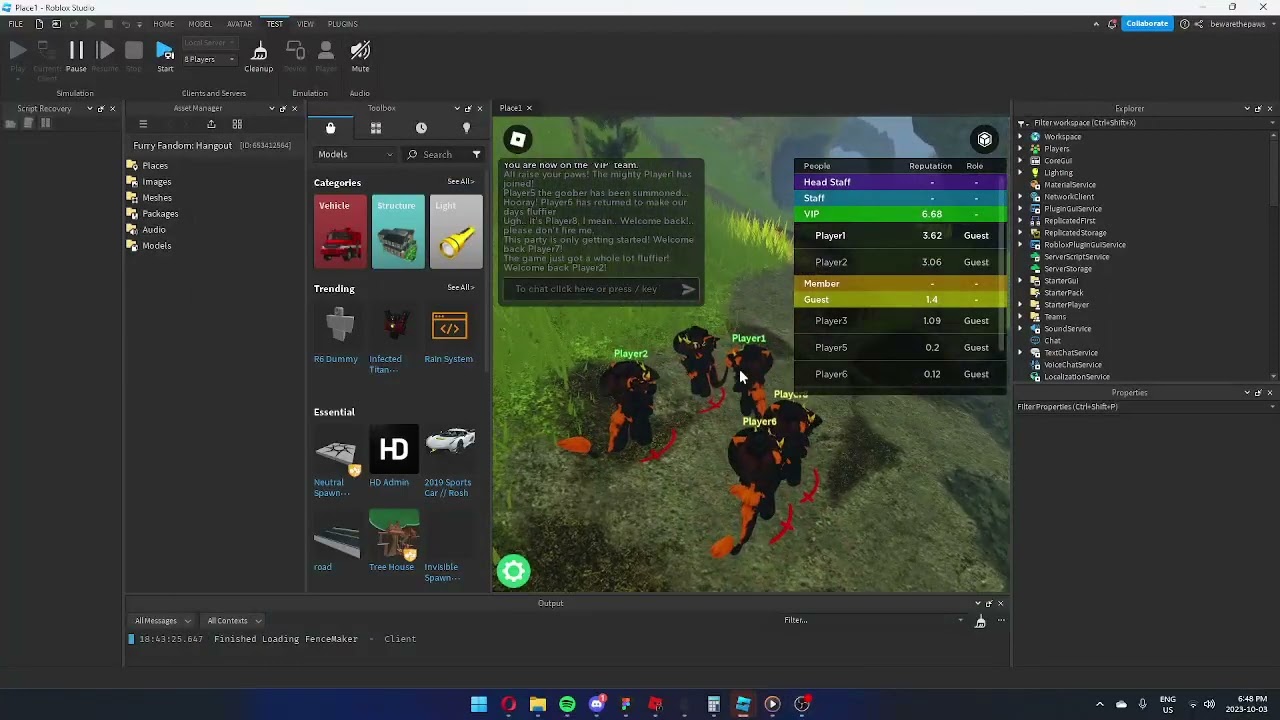Image resolution: width=1280 pixels, height=720 pixels.
Task: Expand the Lighting node in Explorer
Action: [x=1021, y=173]
